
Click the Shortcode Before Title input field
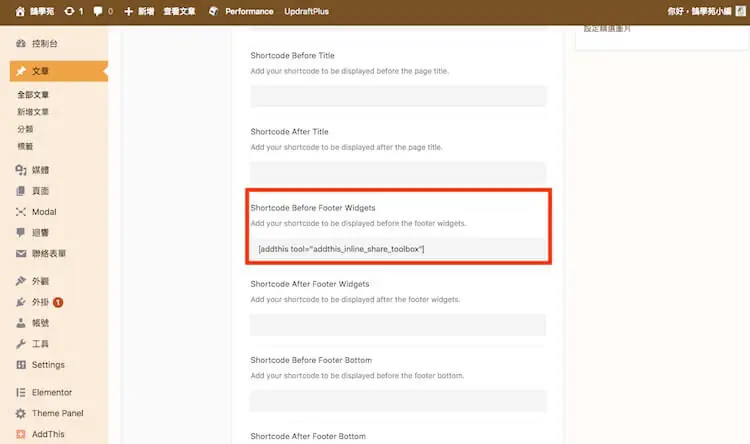pyautogui.click(x=398, y=97)
